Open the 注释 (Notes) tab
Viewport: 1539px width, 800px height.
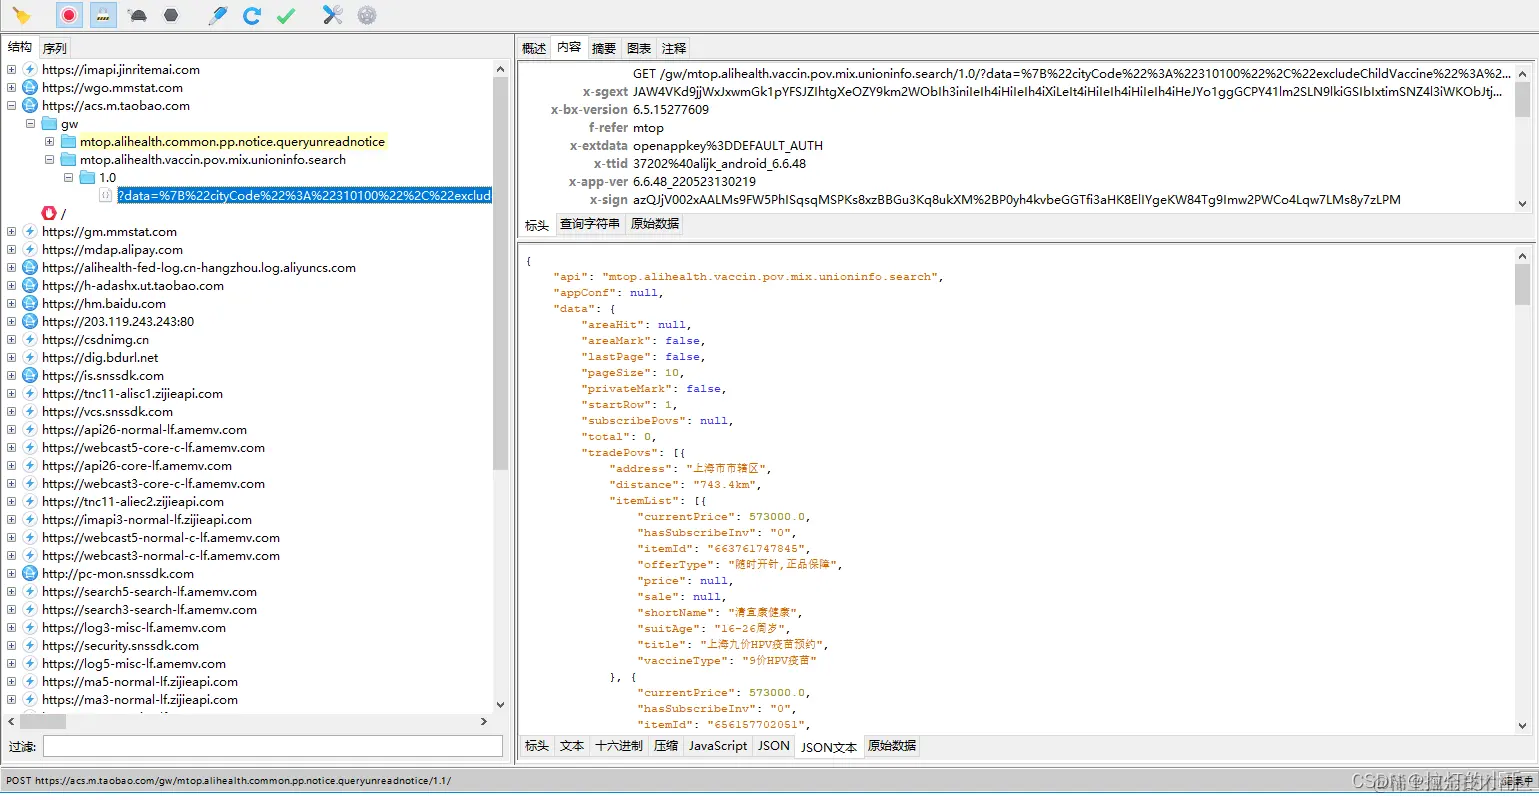(x=674, y=48)
